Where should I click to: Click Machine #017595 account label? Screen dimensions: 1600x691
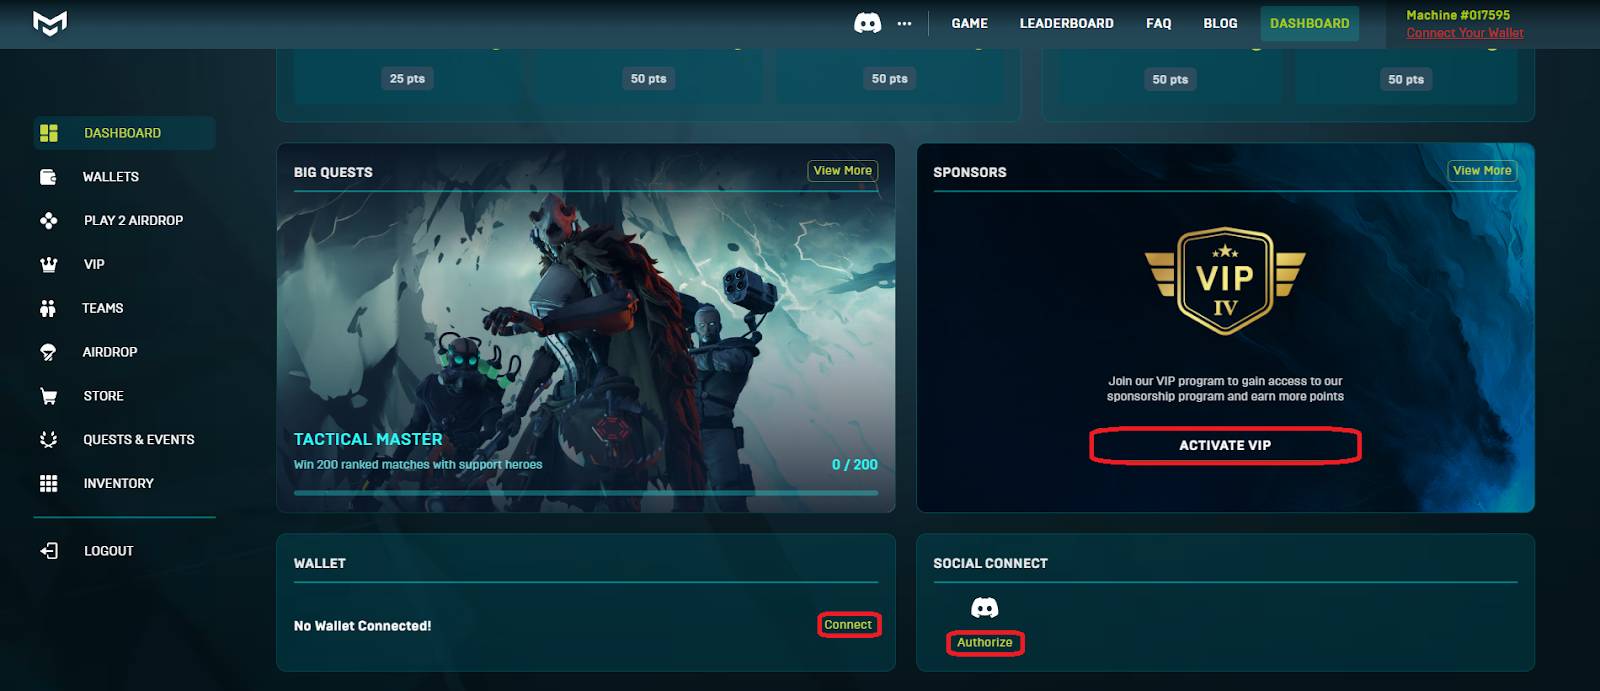pos(1458,15)
